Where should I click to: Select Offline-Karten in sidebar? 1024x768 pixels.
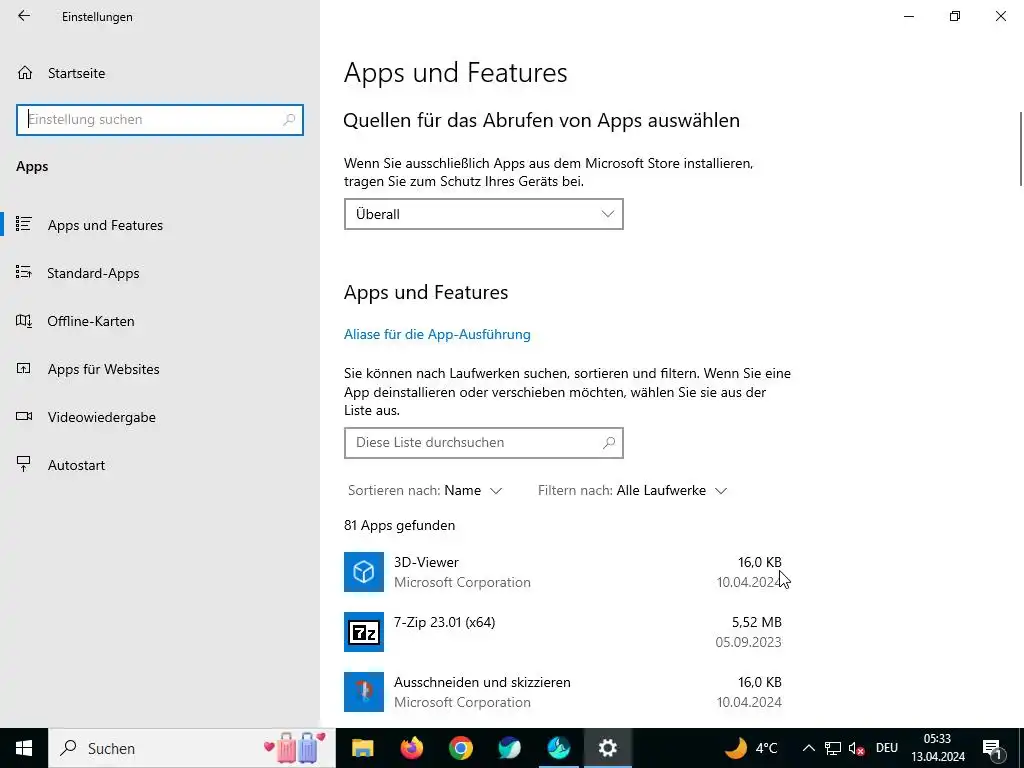91,321
